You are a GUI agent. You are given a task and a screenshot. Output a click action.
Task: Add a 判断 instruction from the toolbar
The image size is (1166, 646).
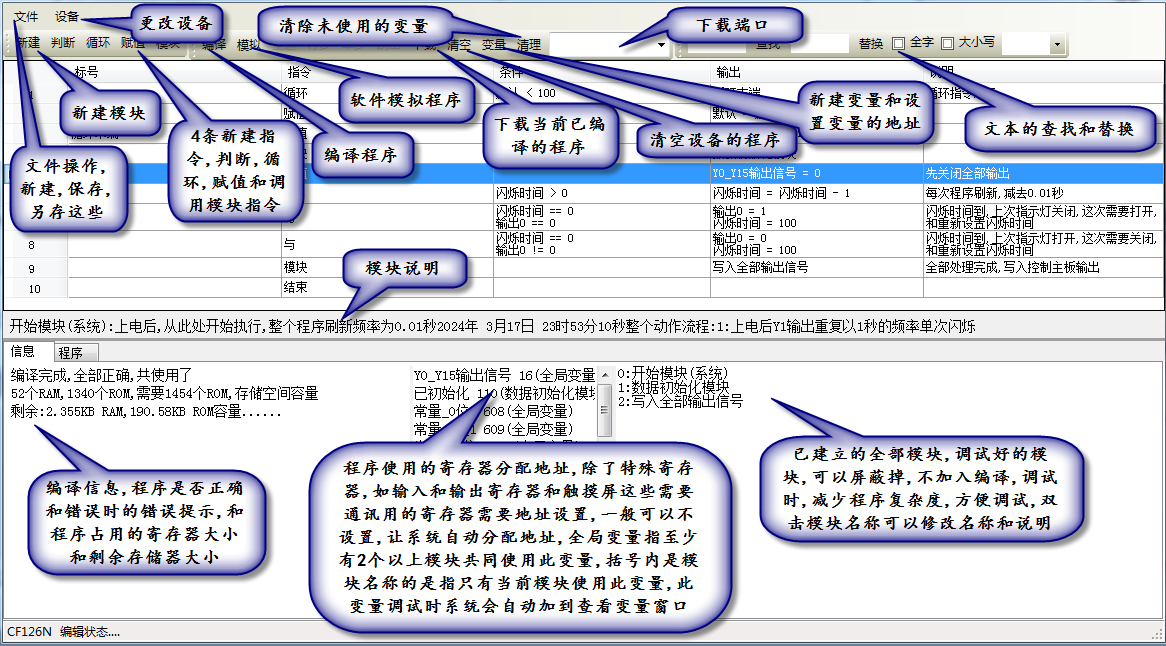click(x=62, y=43)
